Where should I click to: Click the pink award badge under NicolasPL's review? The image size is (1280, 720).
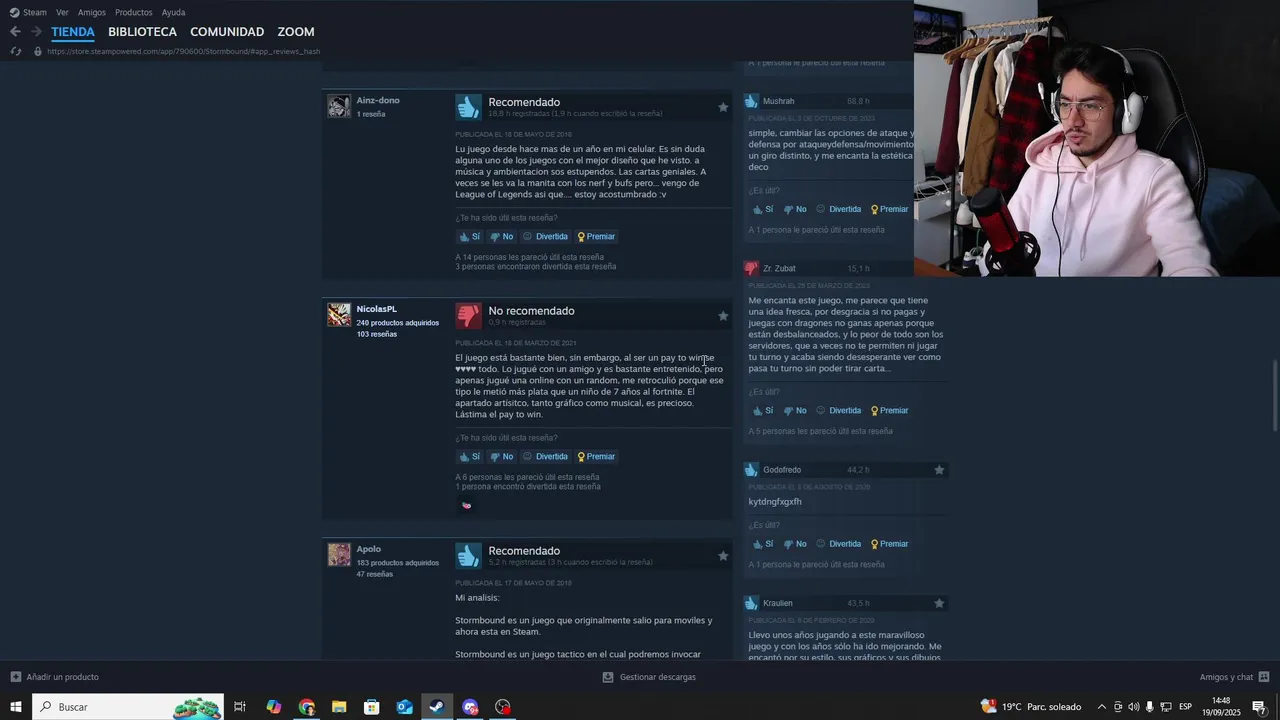pos(466,505)
